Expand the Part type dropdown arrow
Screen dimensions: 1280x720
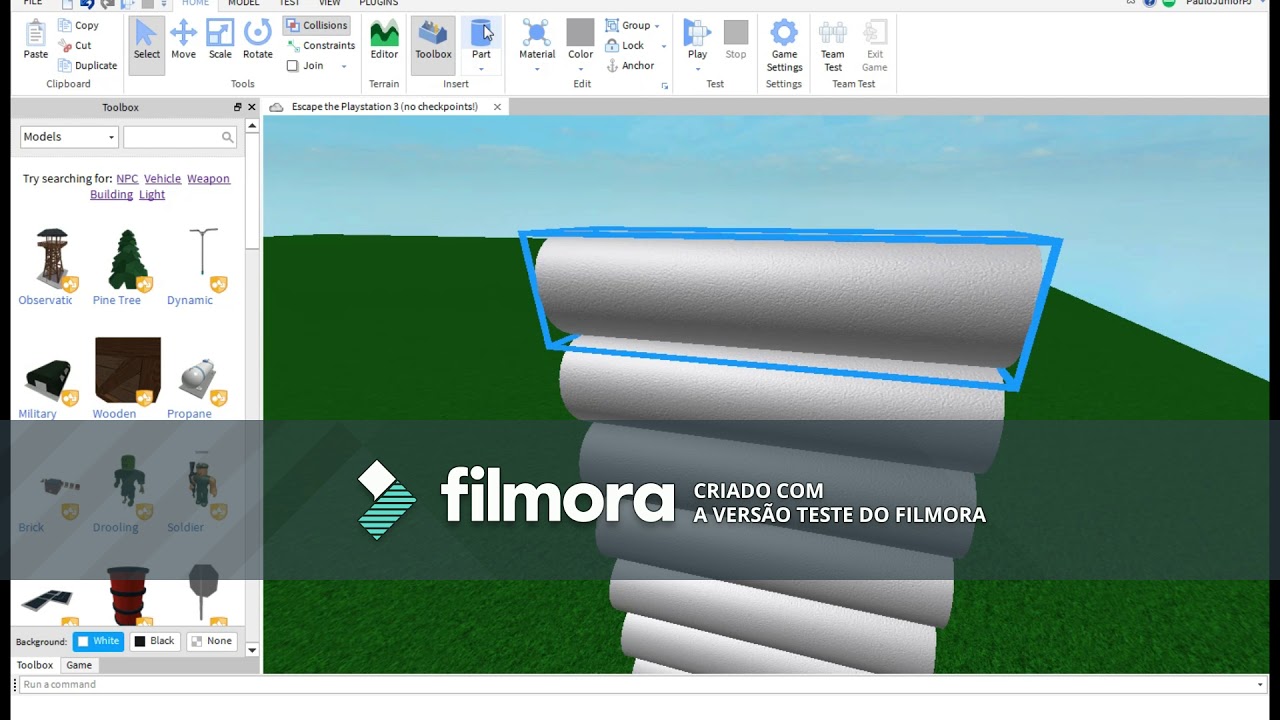point(481,69)
